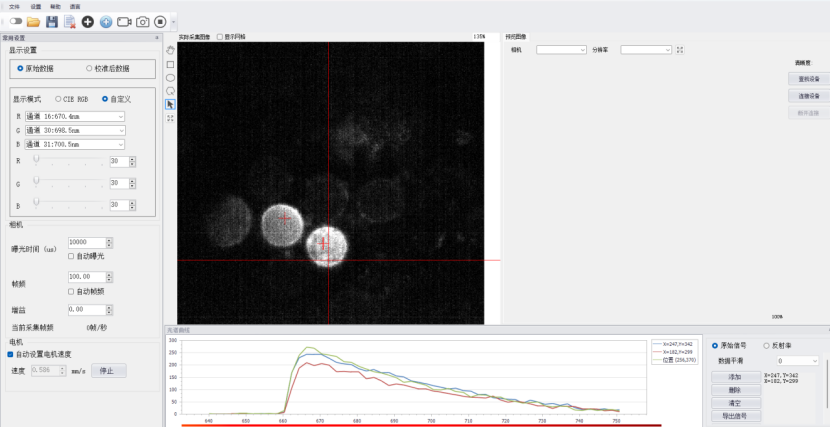Image resolution: width=830 pixels, height=427 pixels.
Task: Enable the 显示网格 grid checkbox
Action: click(220, 36)
